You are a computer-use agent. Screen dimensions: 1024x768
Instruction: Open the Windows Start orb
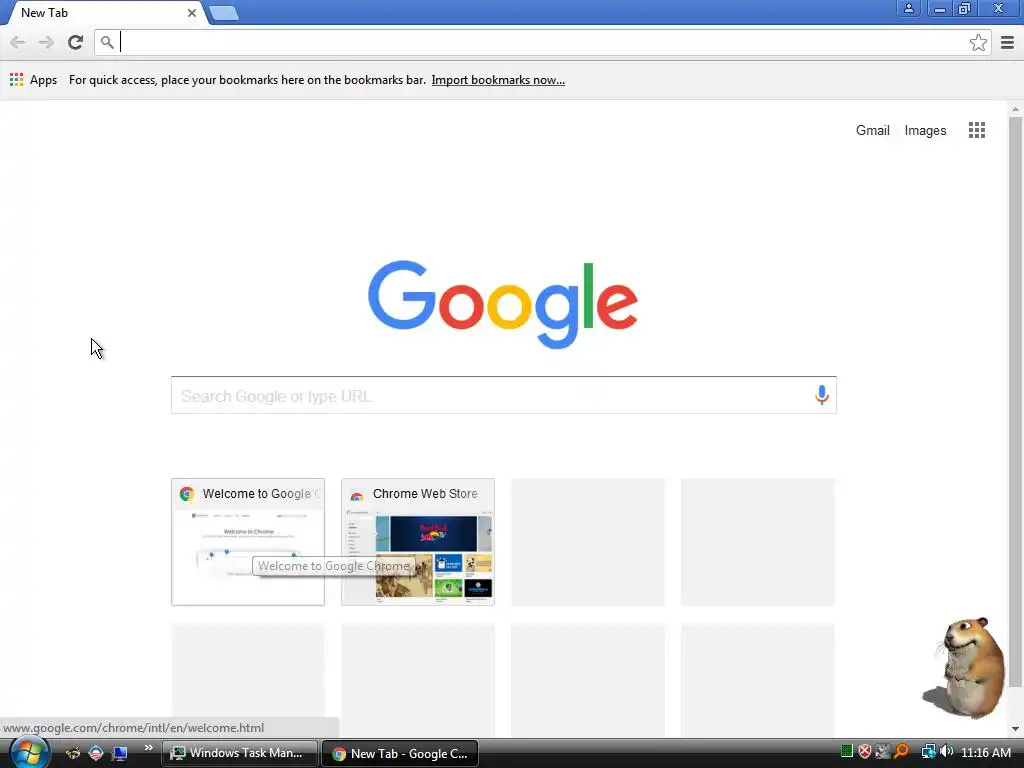click(x=29, y=752)
